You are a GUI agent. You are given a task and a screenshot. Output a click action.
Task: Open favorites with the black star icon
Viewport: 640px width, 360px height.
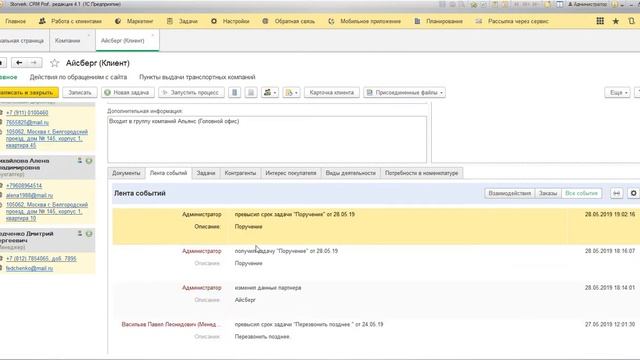pos(616,21)
